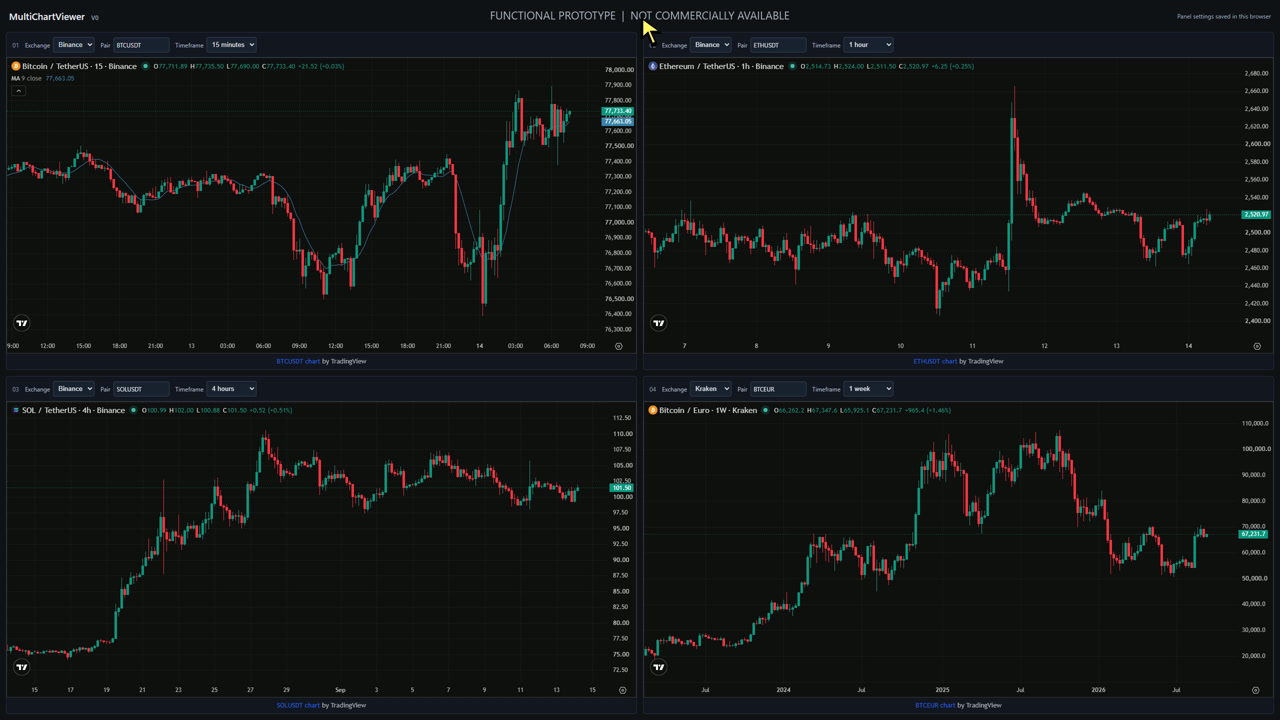Click the Ethereum coin icon in chart legend

coord(653,66)
